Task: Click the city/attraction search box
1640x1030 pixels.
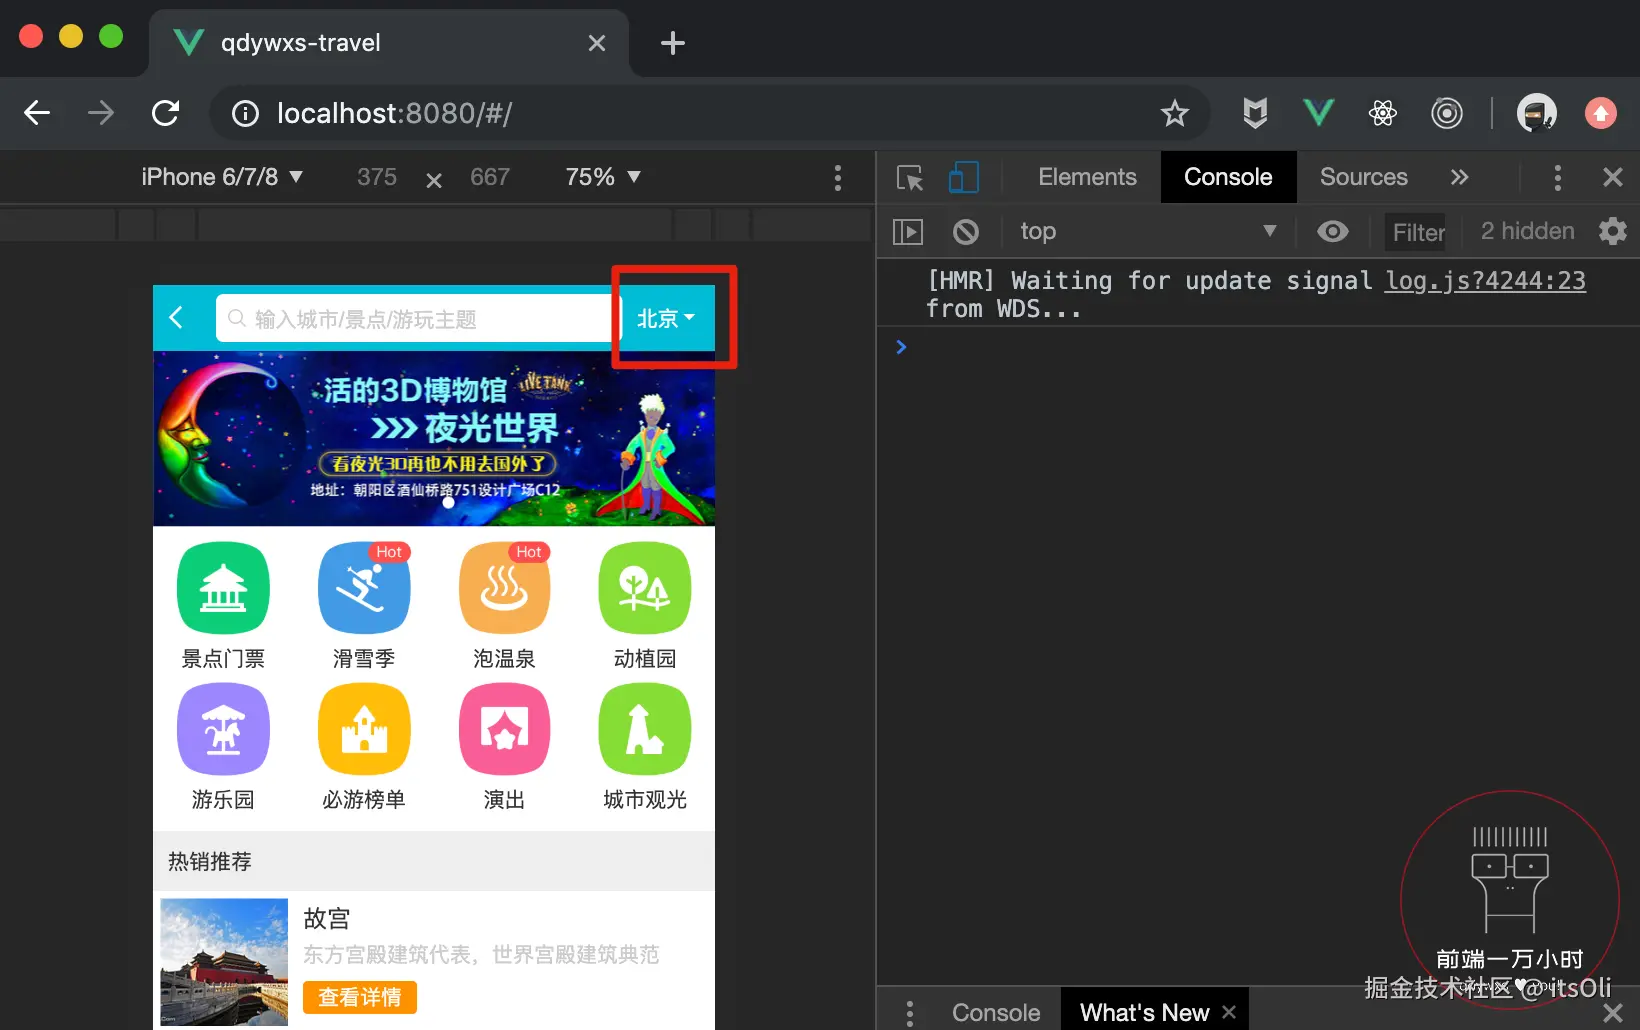Action: coord(417,318)
